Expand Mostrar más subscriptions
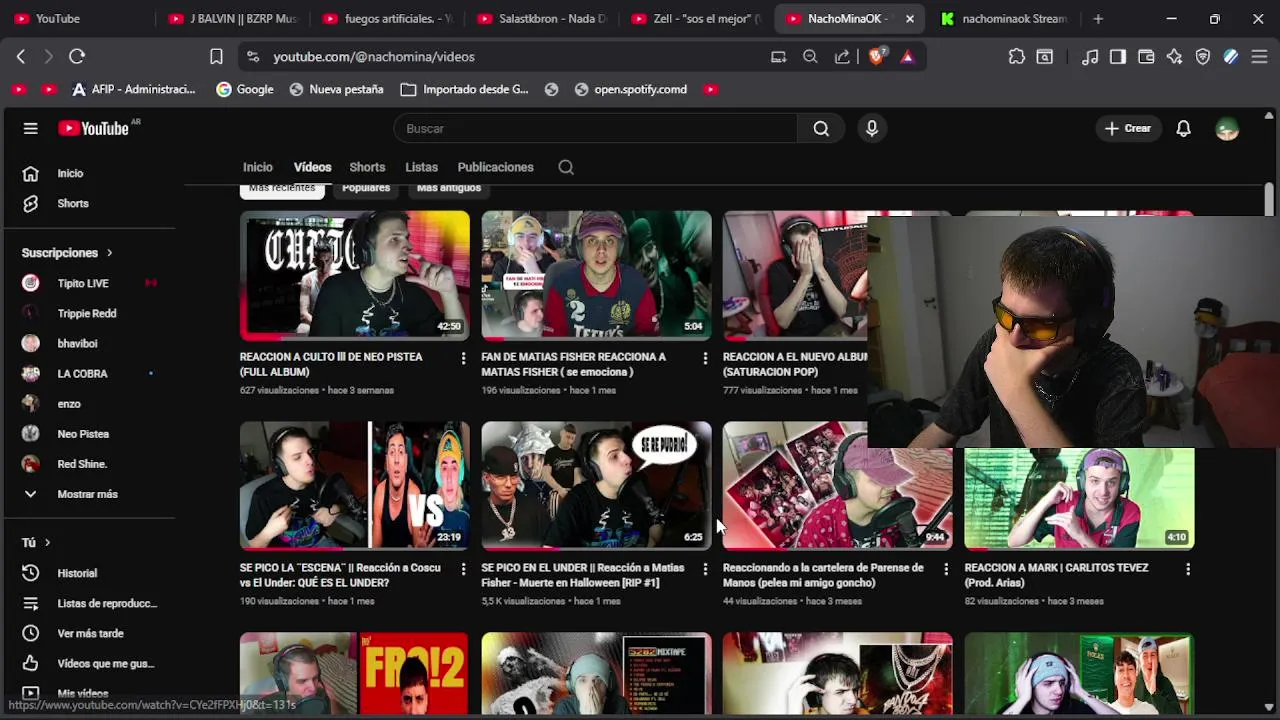Image resolution: width=1280 pixels, height=720 pixels. 88,494
